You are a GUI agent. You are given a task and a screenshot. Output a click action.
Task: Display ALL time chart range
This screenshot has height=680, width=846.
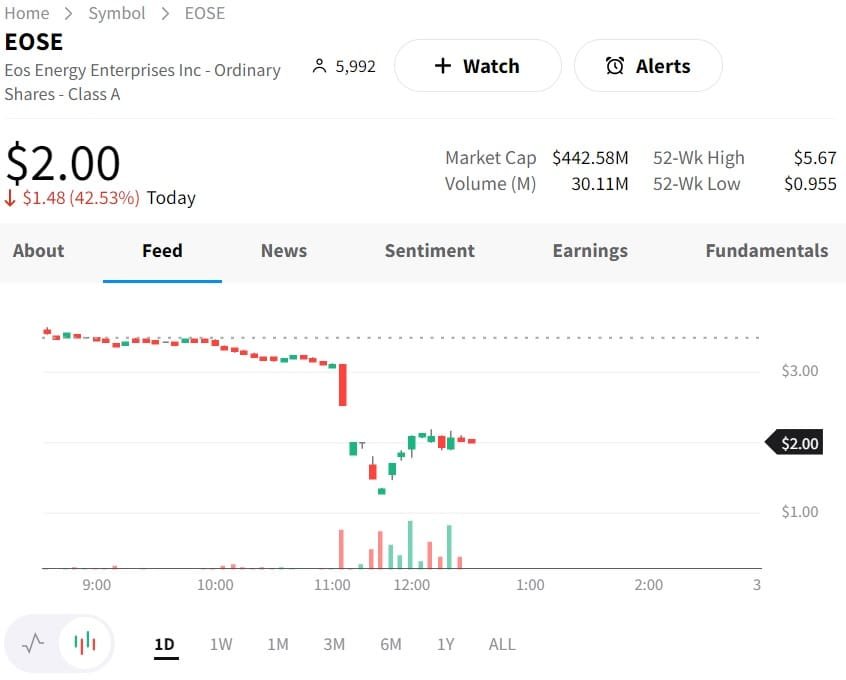(502, 644)
